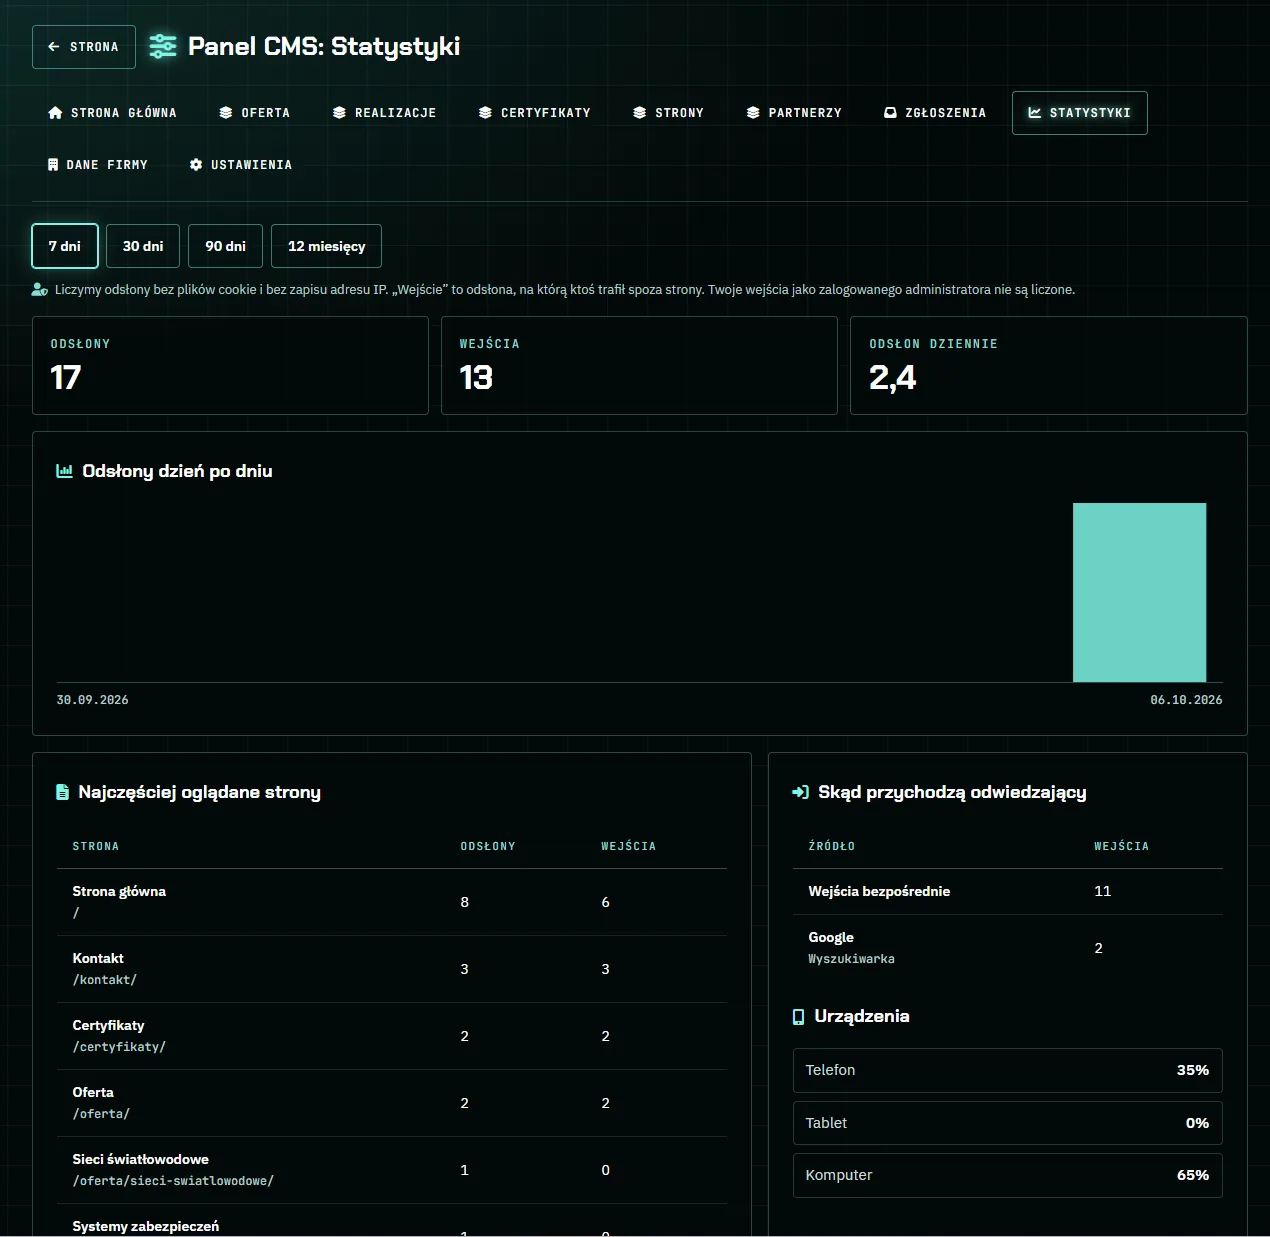Go back using the Strona button
The height and width of the screenshot is (1237, 1270).
tap(84, 47)
